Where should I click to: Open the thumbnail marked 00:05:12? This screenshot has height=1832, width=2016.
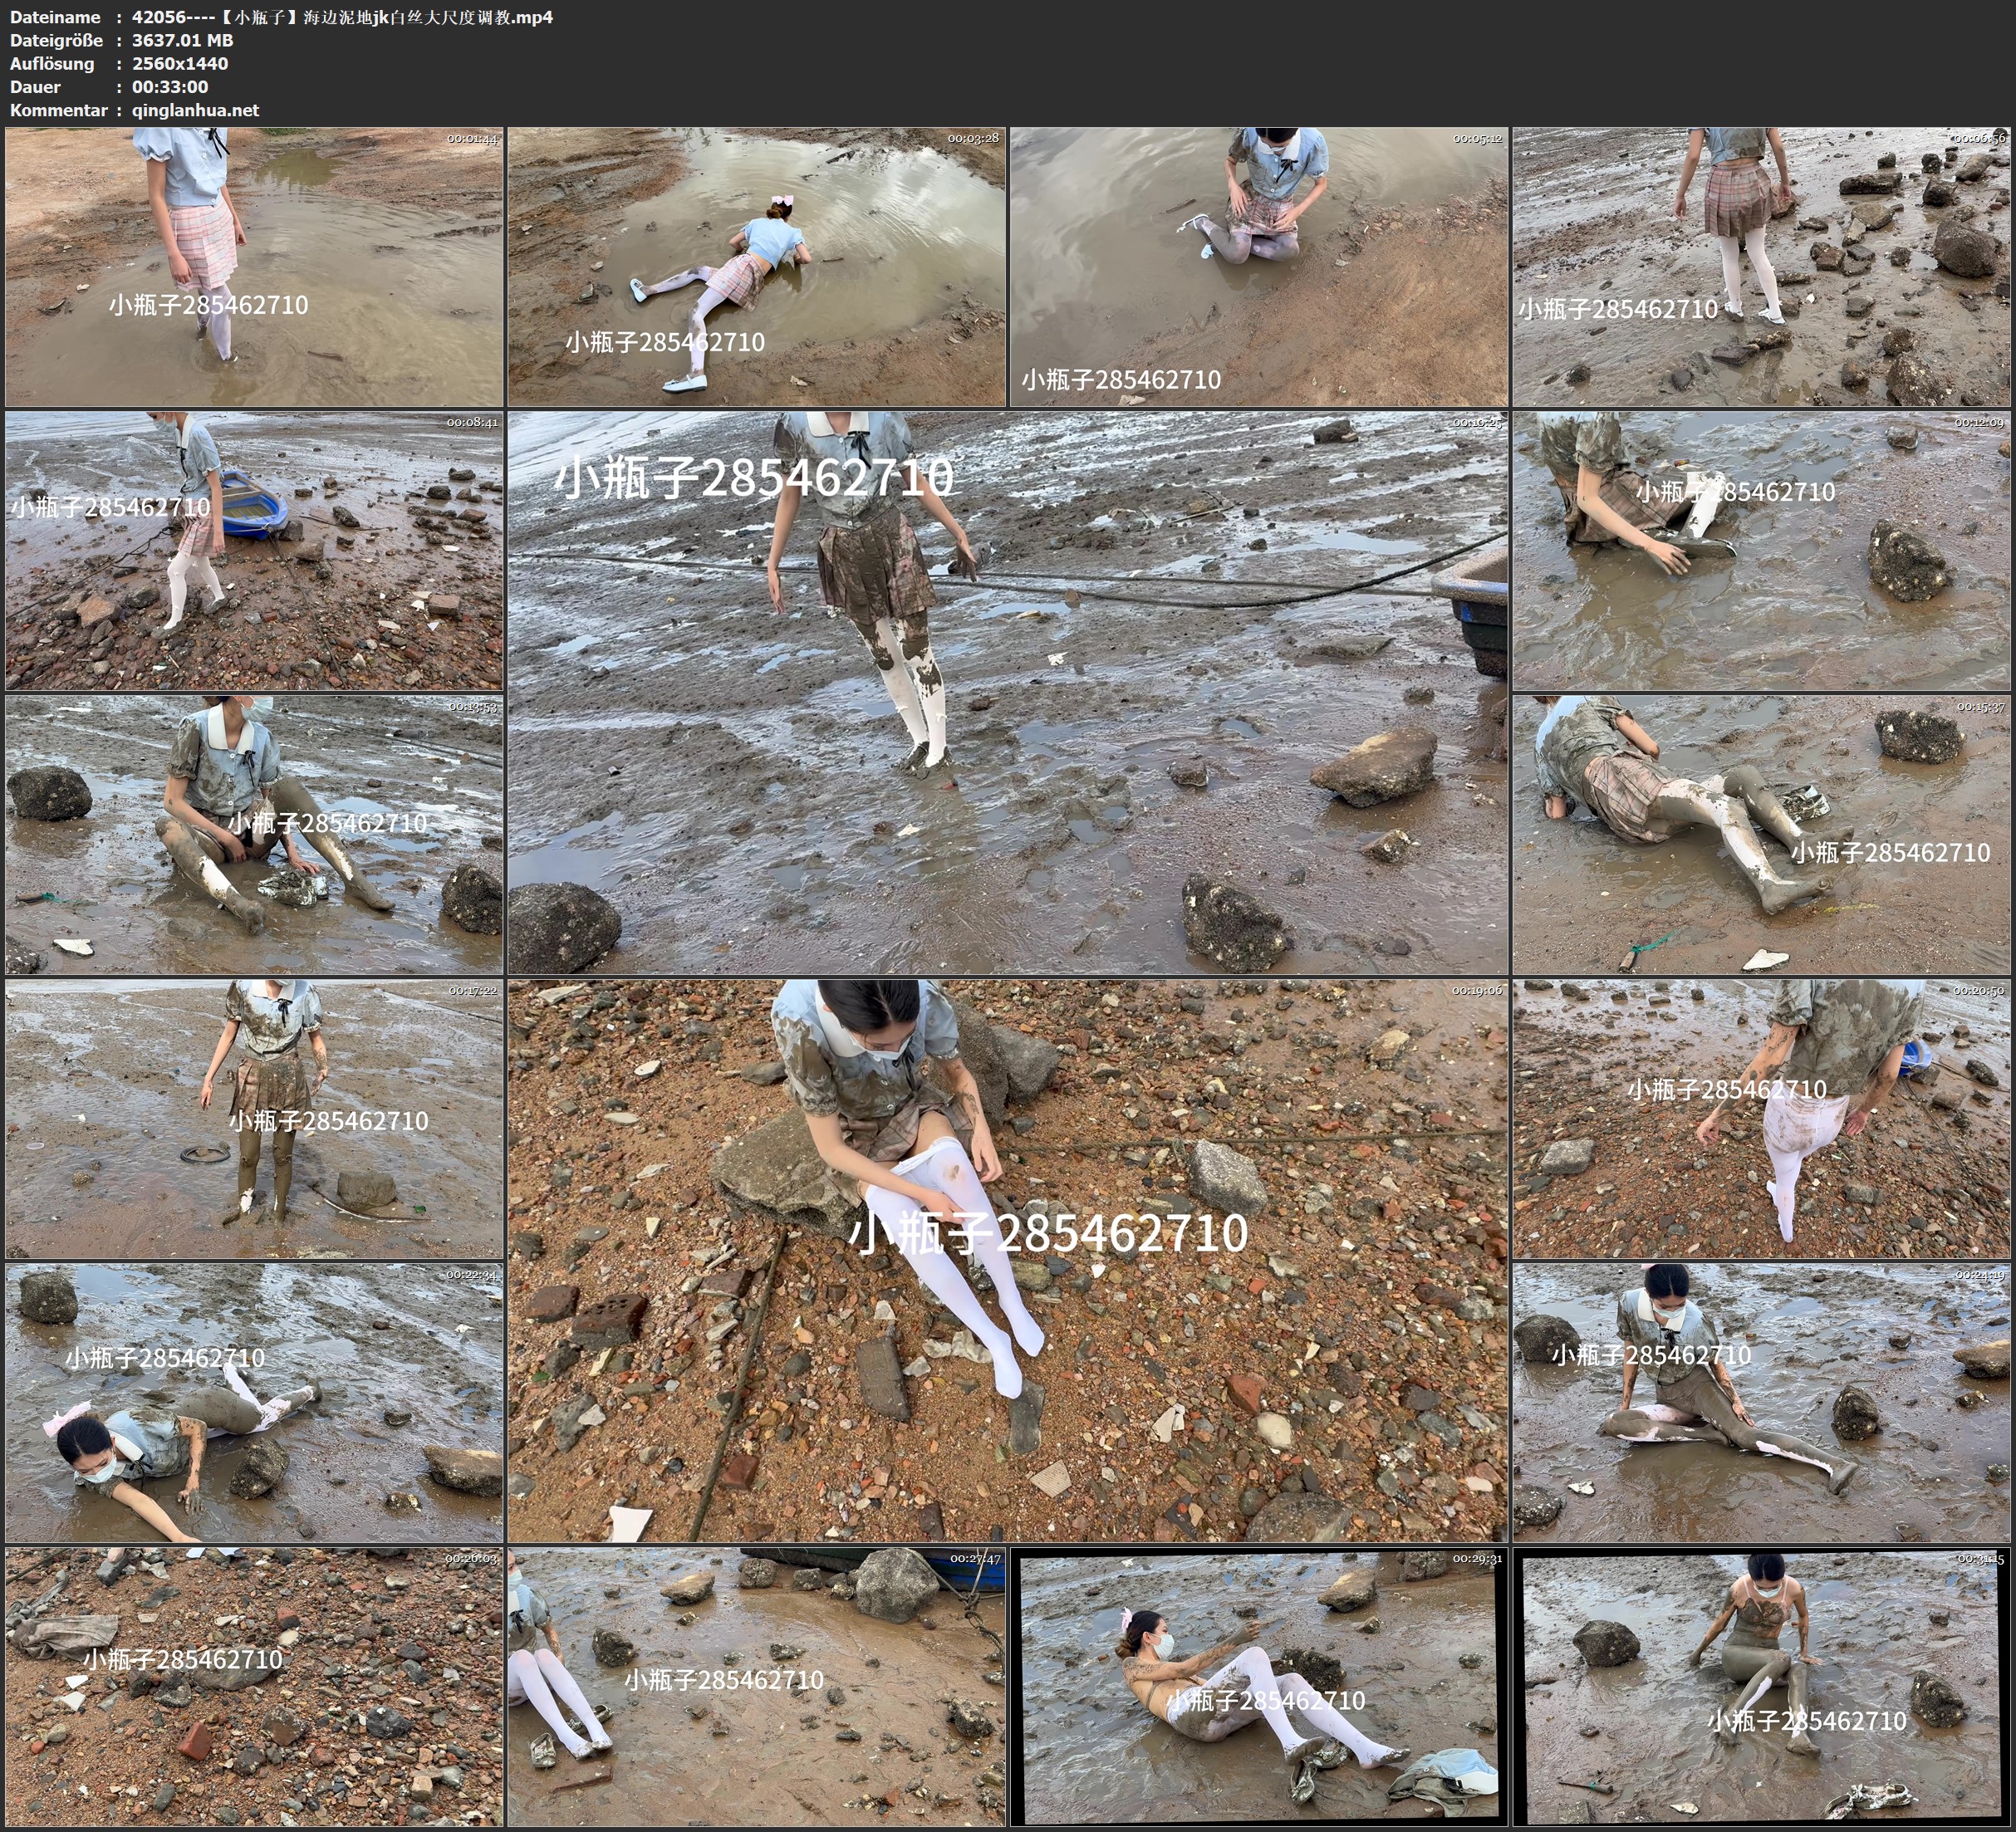coord(1258,266)
